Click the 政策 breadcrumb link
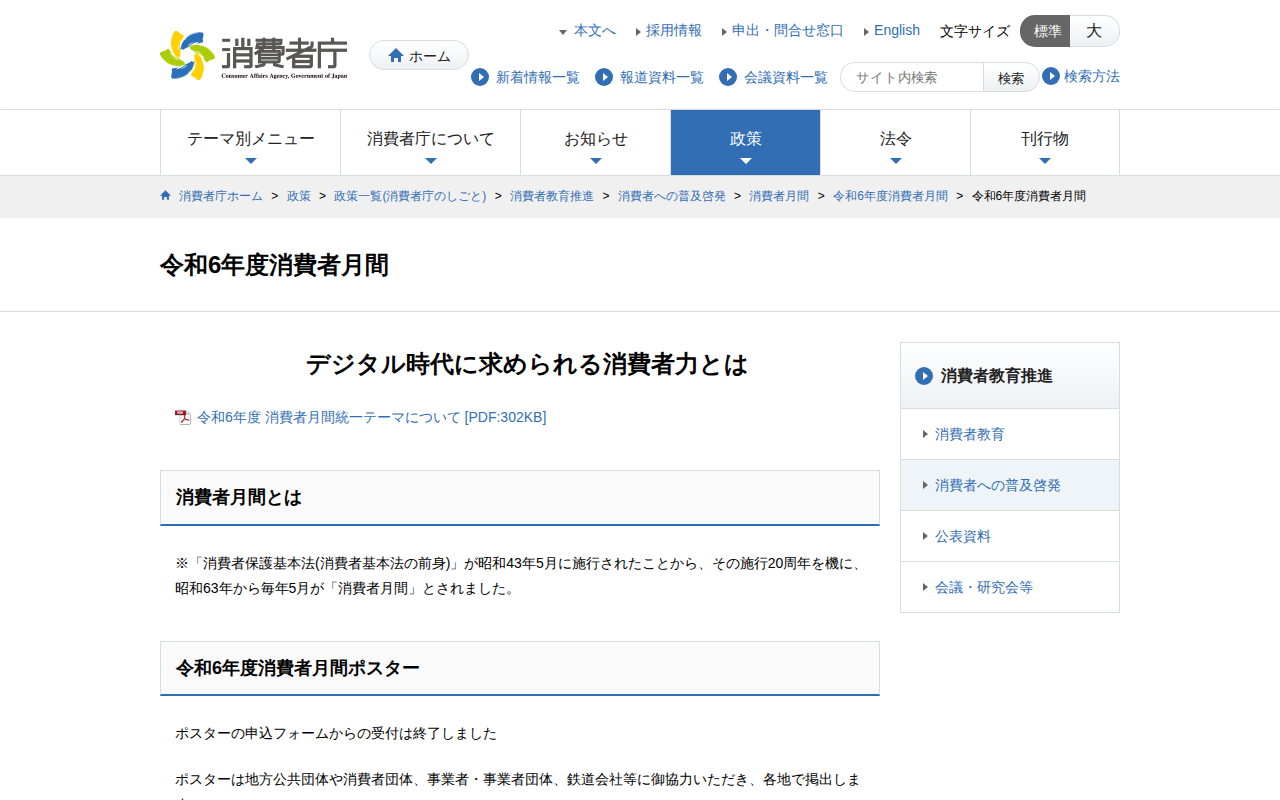Screen dimensions: 1280x800 coord(299,196)
